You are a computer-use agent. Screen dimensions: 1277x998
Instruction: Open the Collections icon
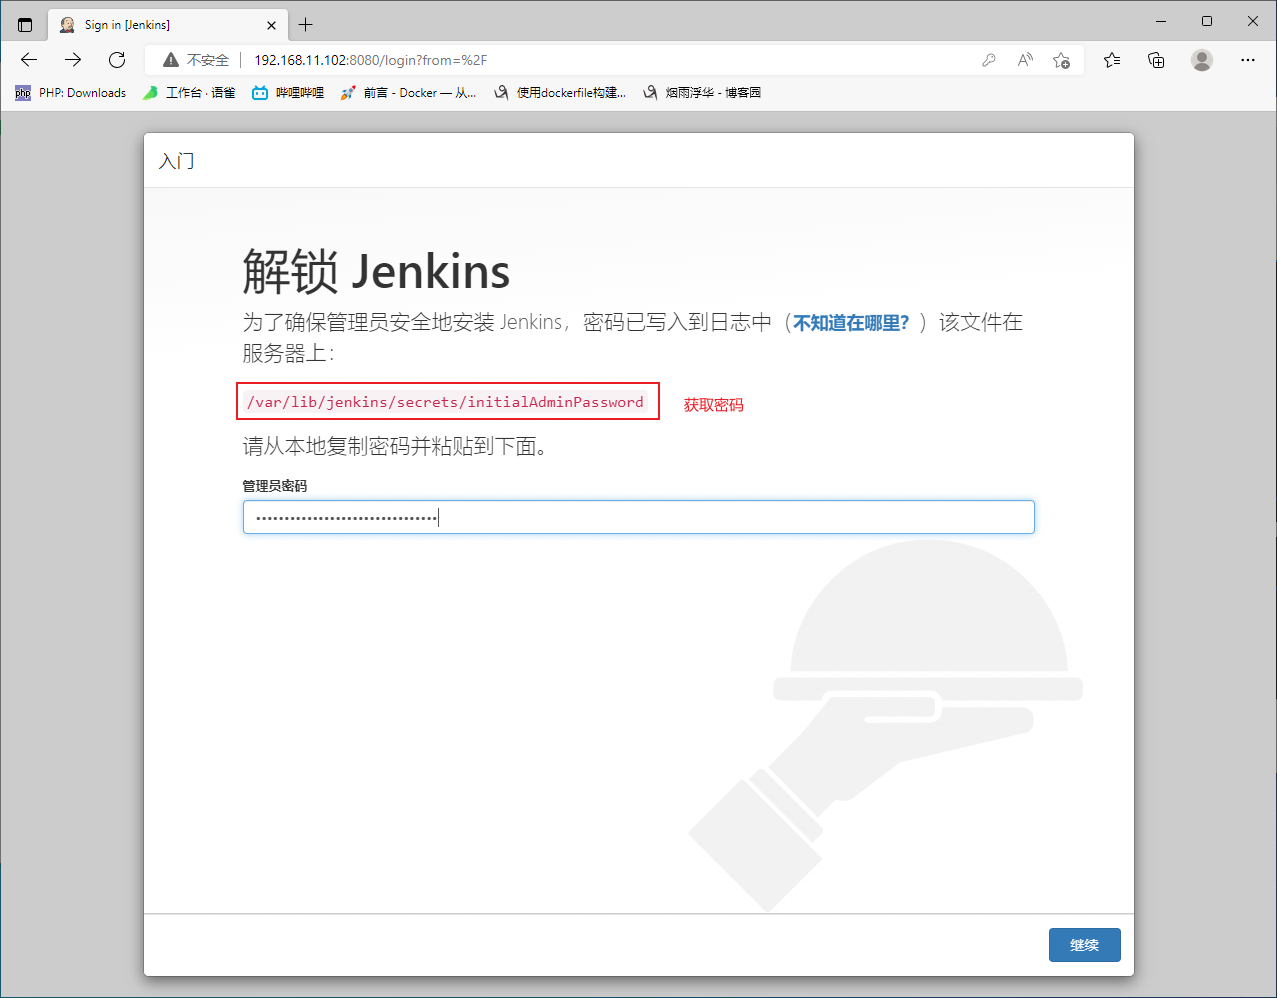(x=1156, y=60)
